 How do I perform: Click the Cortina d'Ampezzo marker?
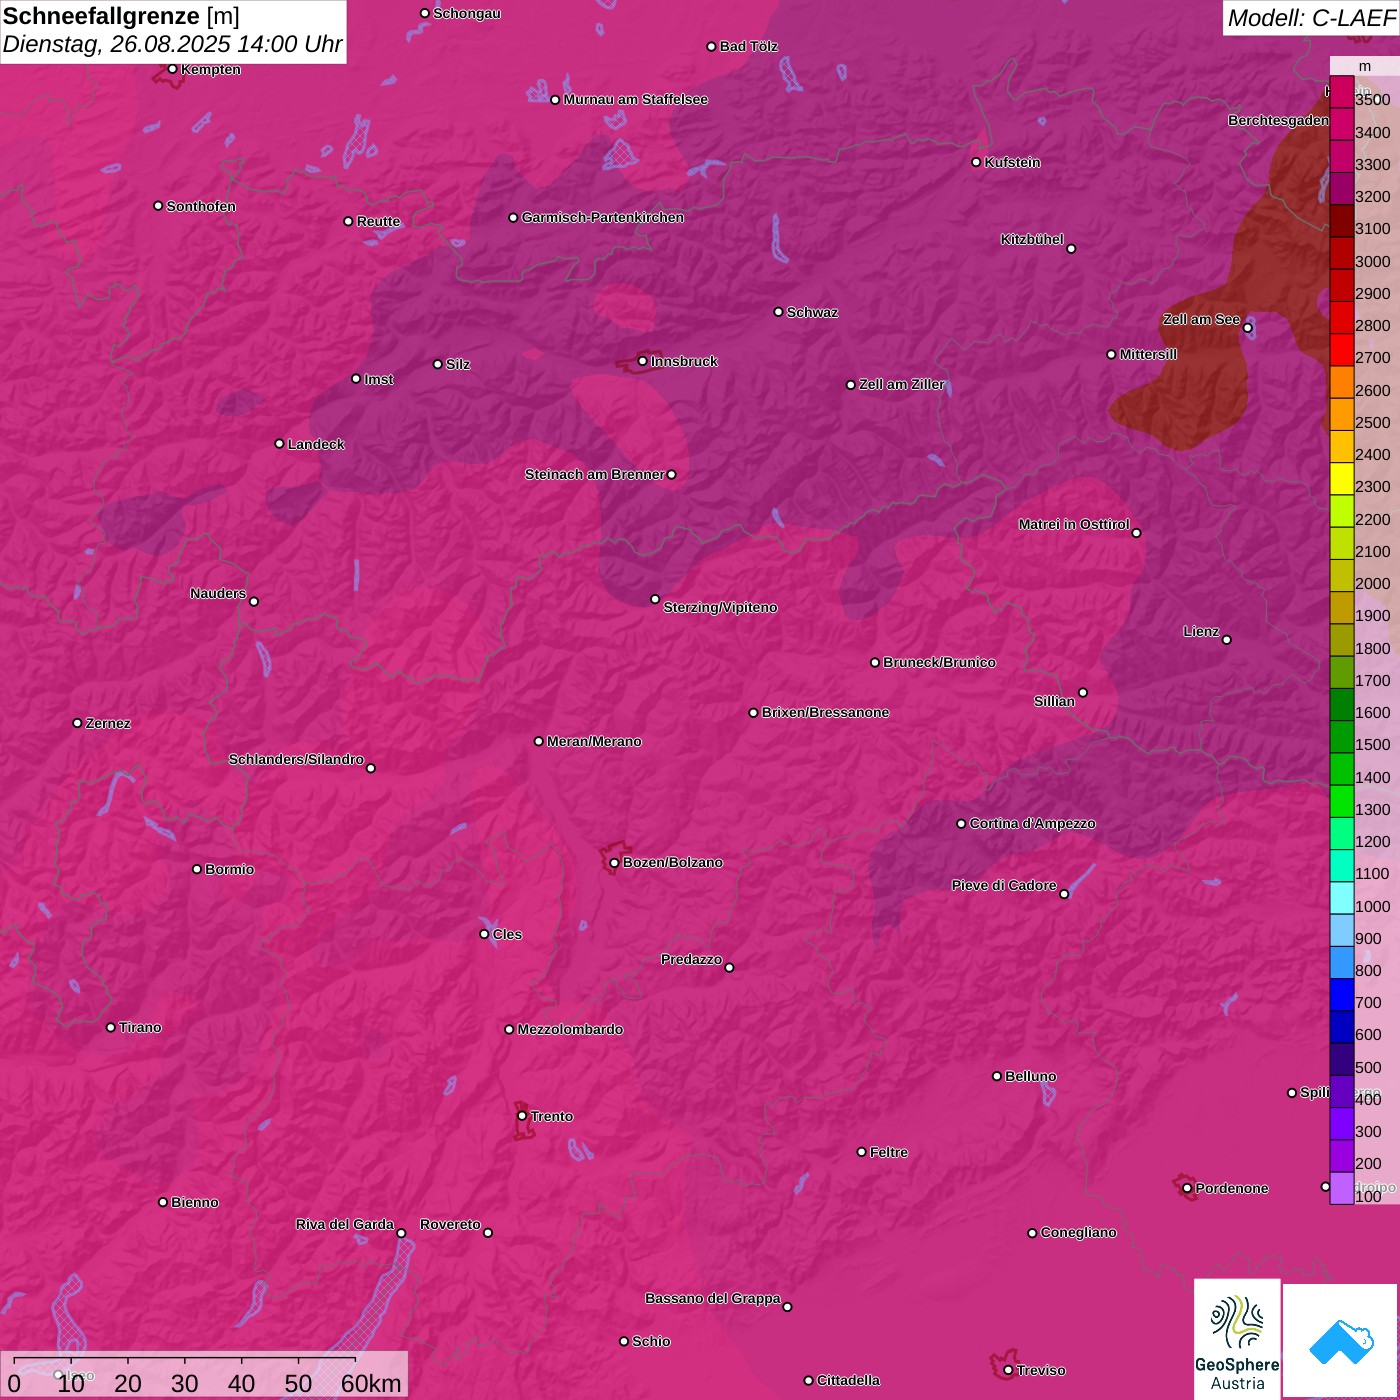[962, 824]
